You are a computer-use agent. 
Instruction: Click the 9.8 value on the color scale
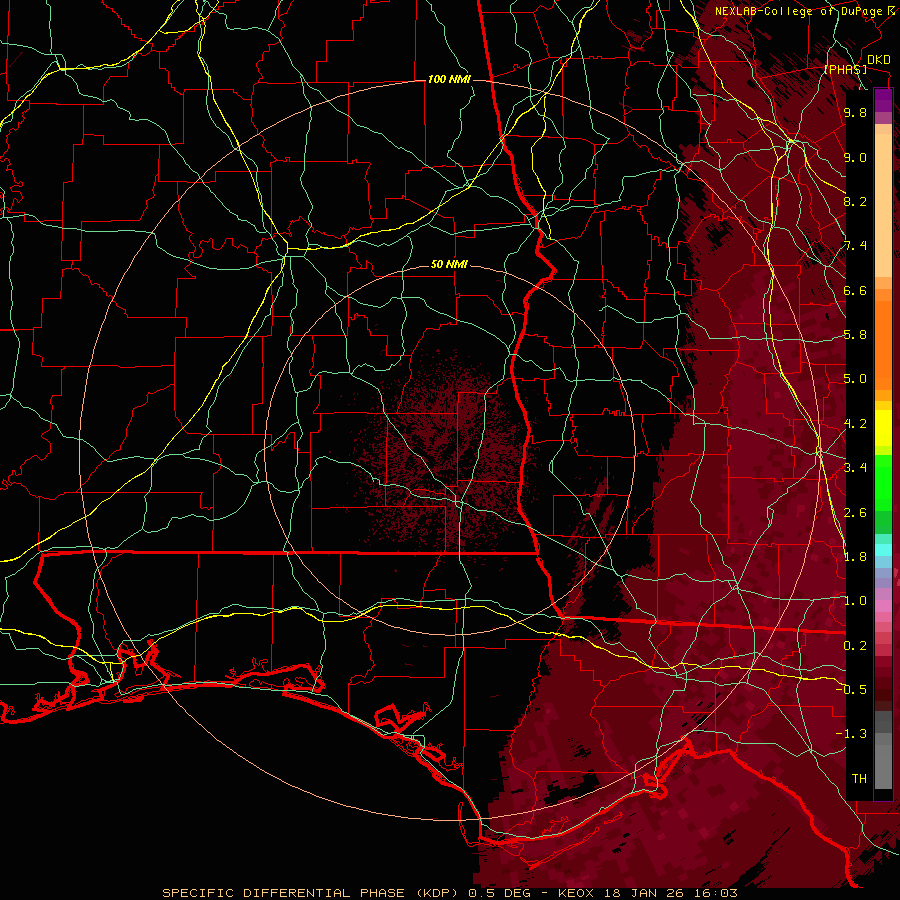[x=855, y=112]
